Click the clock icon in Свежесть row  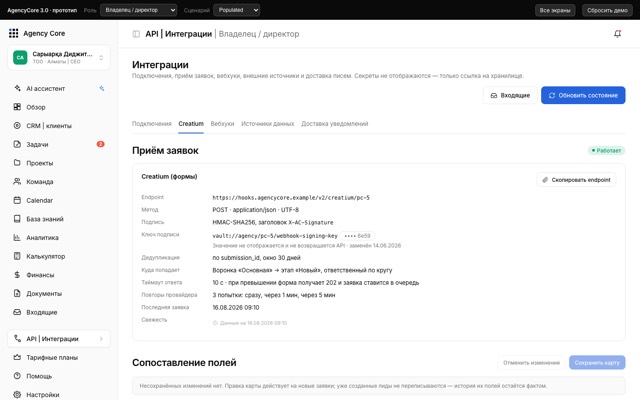coord(215,323)
